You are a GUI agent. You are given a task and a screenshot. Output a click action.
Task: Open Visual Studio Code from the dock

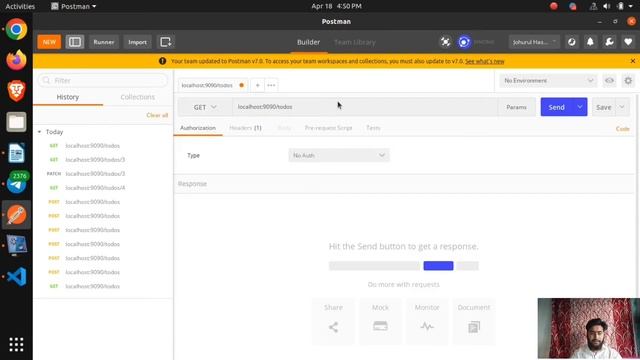tap(16, 276)
